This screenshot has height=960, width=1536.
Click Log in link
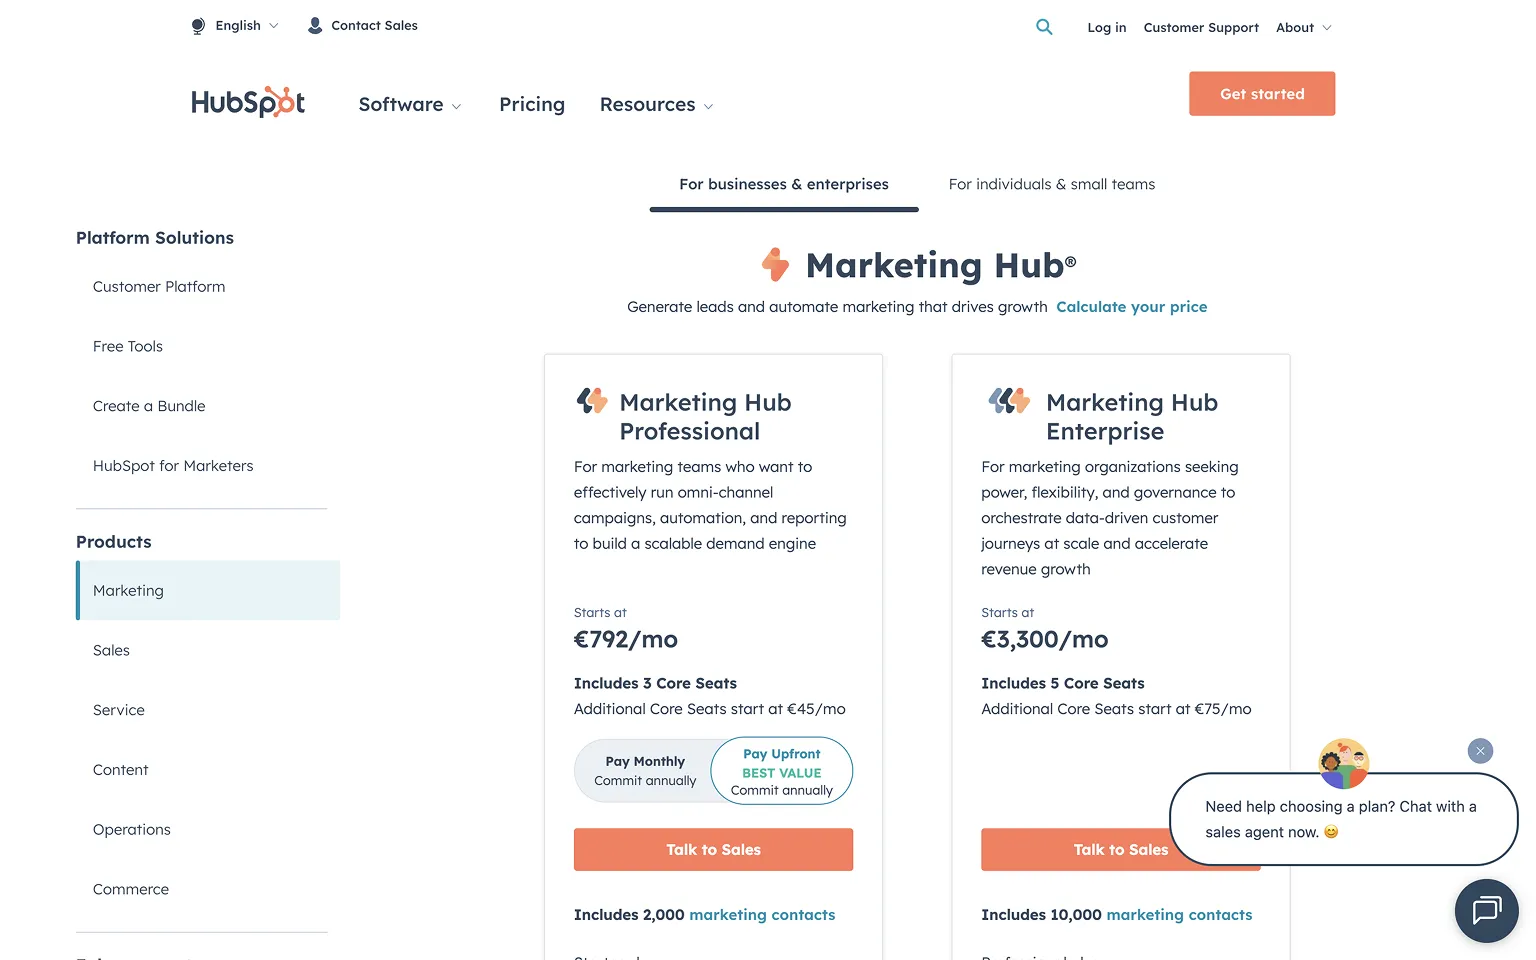(x=1107, y=28)
